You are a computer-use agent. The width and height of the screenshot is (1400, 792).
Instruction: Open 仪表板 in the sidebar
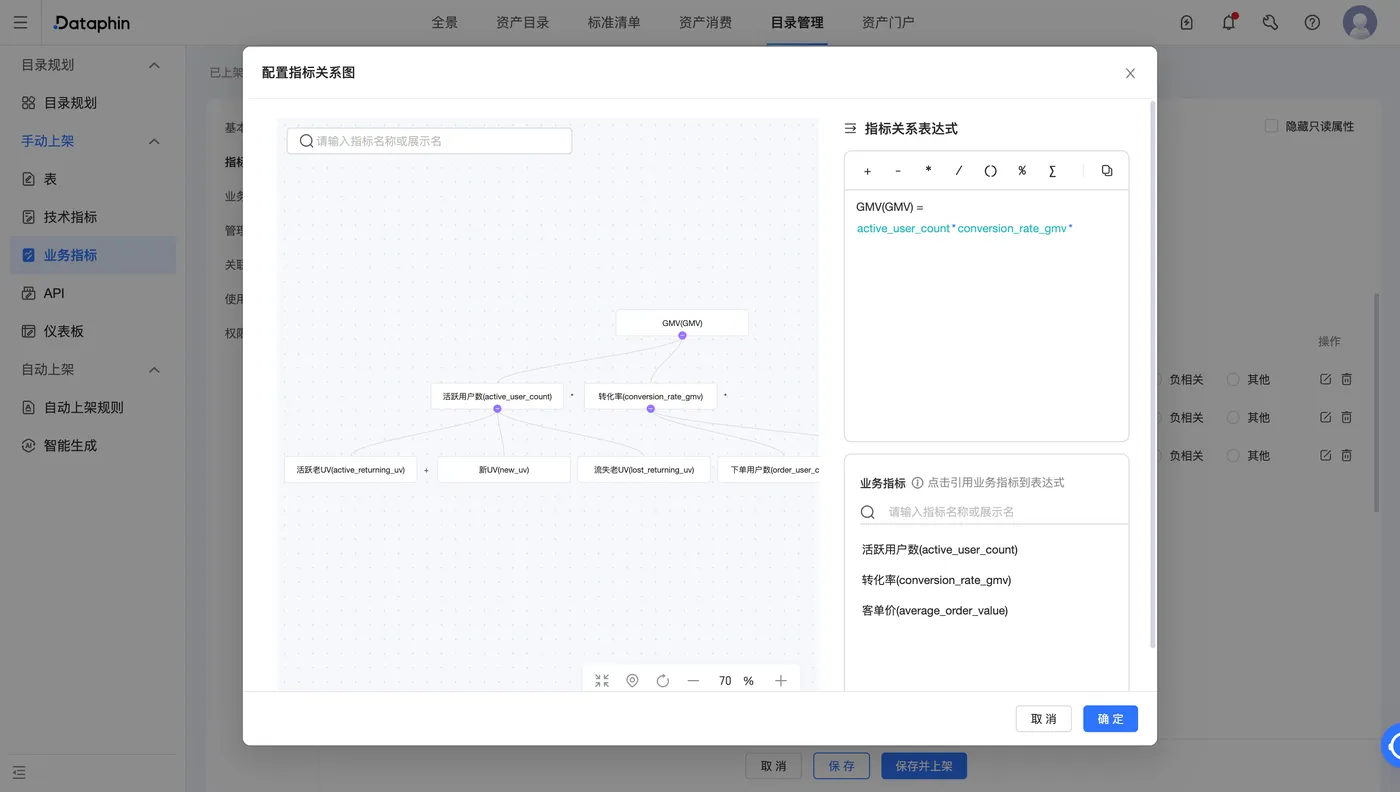(93, 331)
